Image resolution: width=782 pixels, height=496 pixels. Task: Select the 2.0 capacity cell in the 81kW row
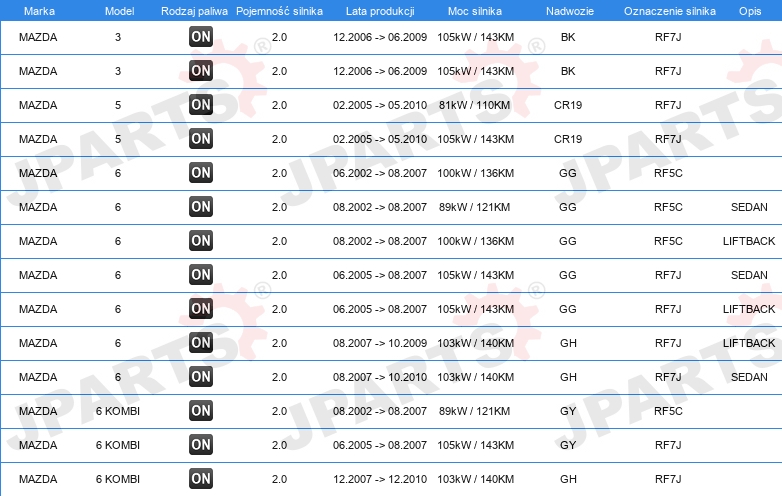point(279,105)
